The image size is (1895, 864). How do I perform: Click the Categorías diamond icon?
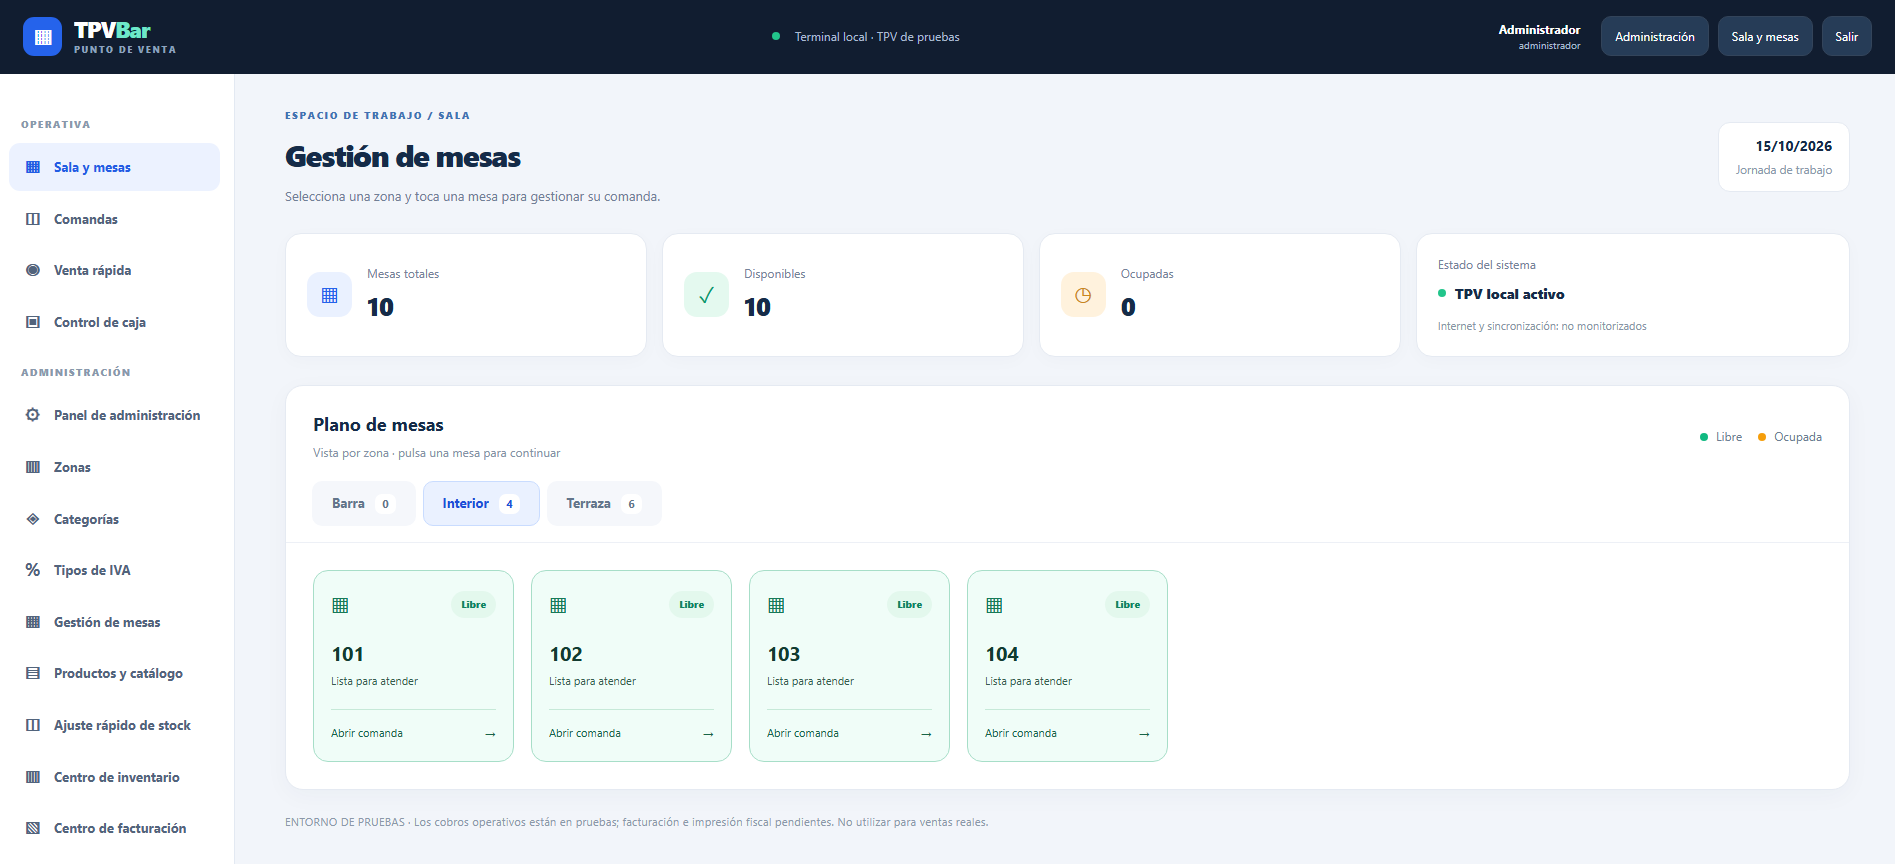click(33, 519)
